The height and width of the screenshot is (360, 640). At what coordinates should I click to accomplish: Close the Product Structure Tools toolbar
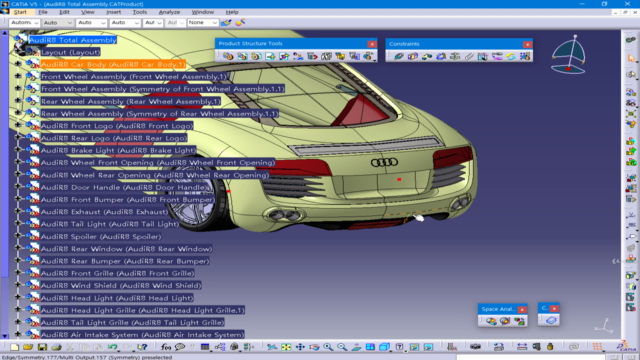[x=372, y=44]
